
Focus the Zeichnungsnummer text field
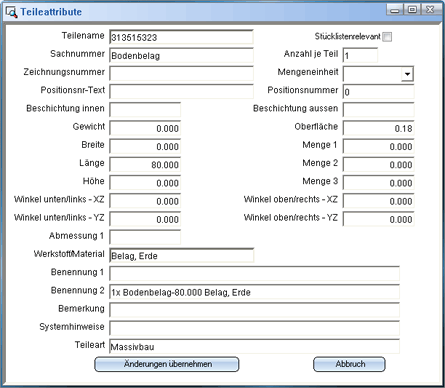(x=181, y=73)
